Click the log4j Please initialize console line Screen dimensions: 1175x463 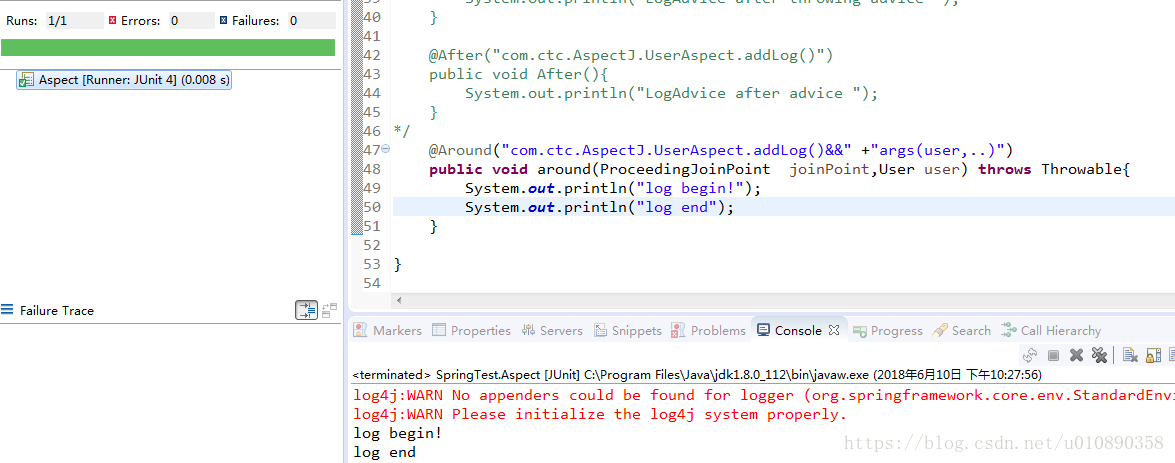pos(599,414)
